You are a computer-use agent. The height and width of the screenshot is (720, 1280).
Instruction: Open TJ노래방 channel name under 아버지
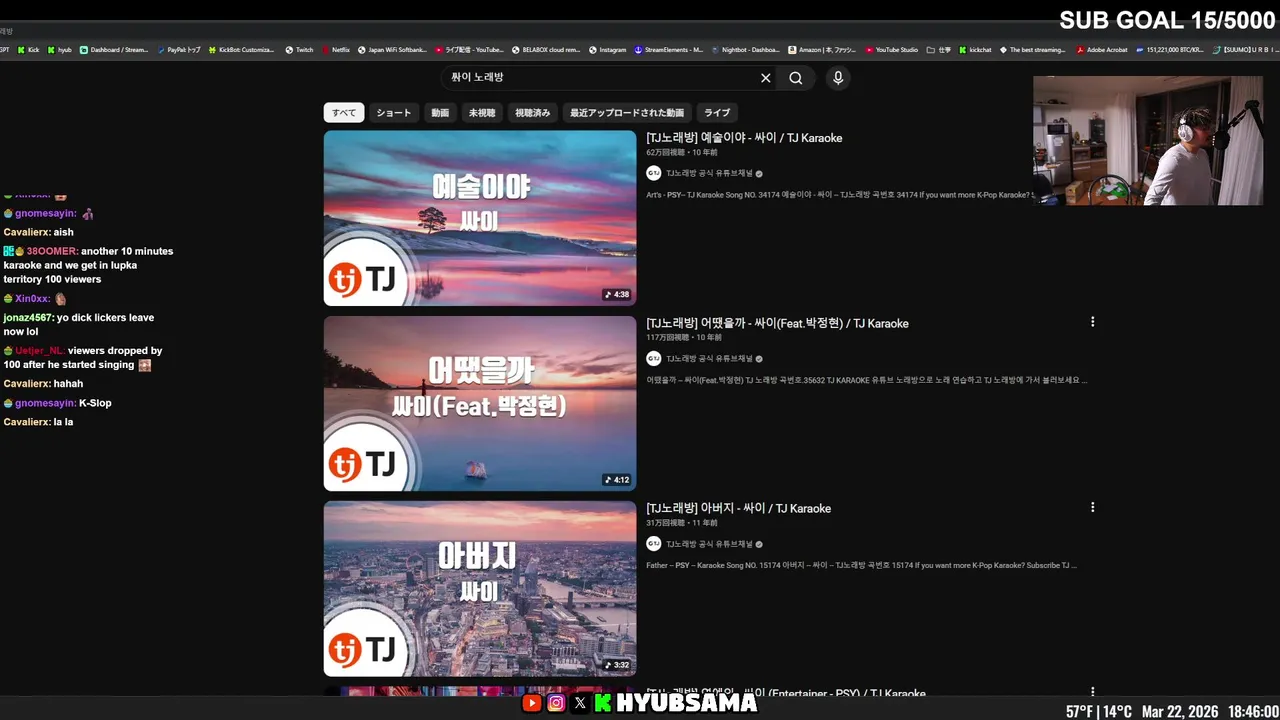(710, 544)
